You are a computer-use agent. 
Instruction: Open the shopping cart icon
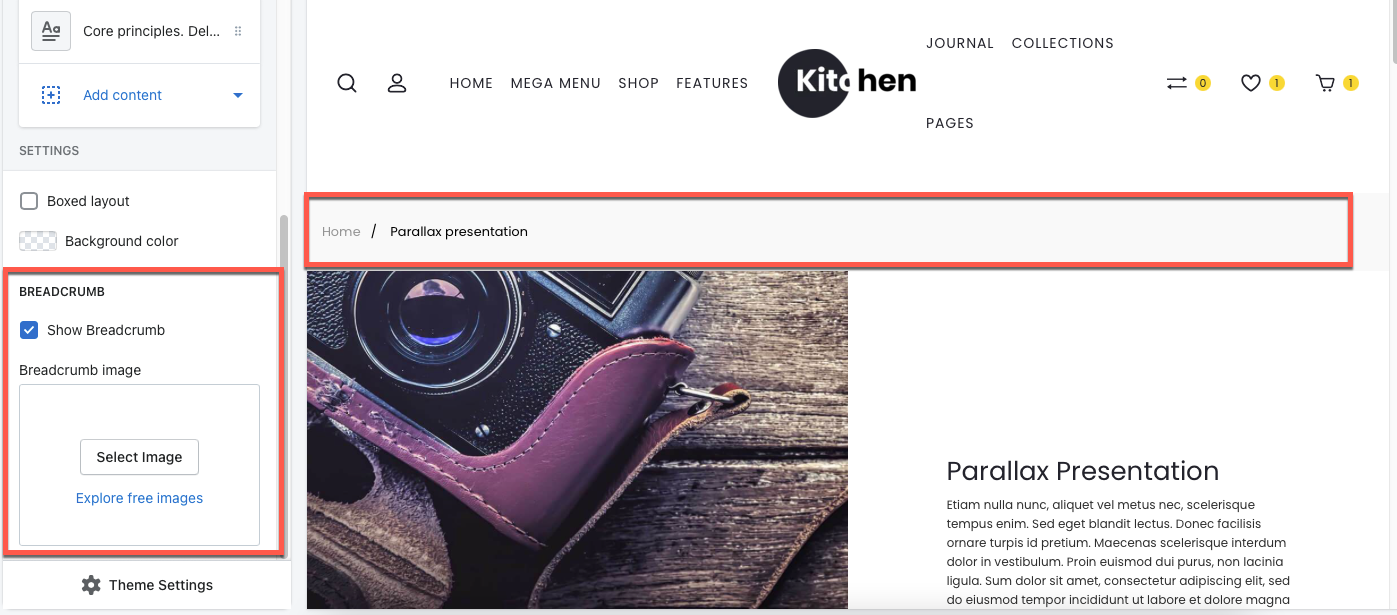1325,83
